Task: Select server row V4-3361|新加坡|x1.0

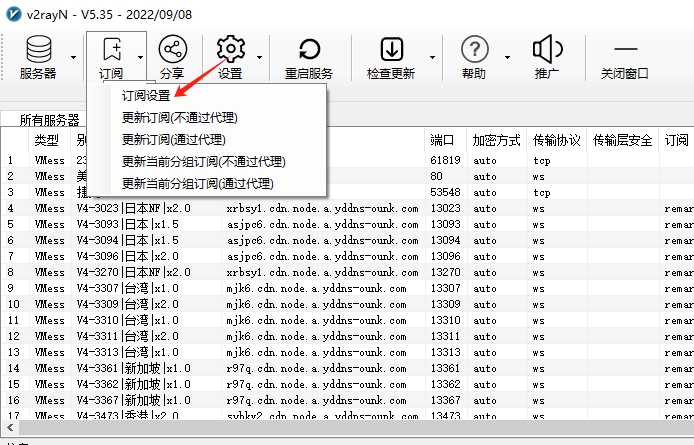Action: pyautogui.click(x=347, y=368)
